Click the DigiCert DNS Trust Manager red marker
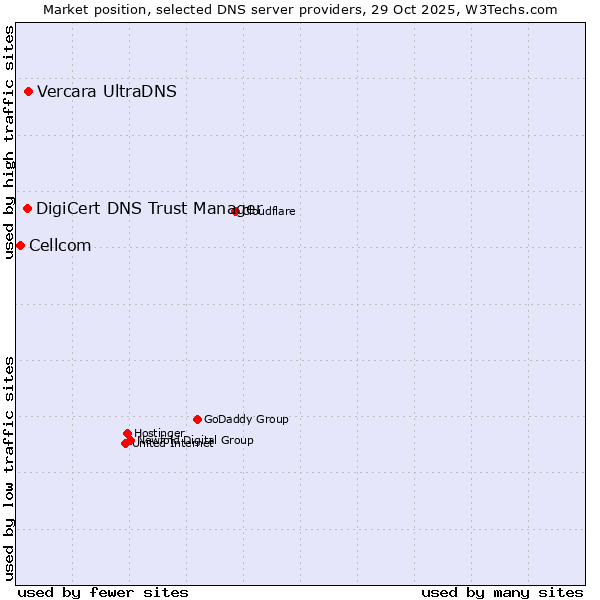Screen dimensions: 600x600 [28, 208]
